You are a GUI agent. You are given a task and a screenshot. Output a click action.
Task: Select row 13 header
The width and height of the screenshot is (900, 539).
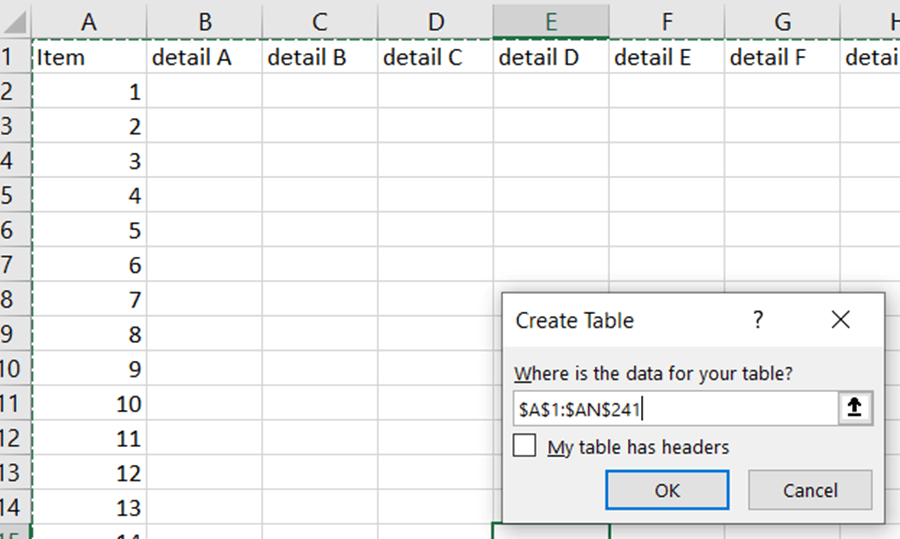pyautogui.click(x=15, y=472)
